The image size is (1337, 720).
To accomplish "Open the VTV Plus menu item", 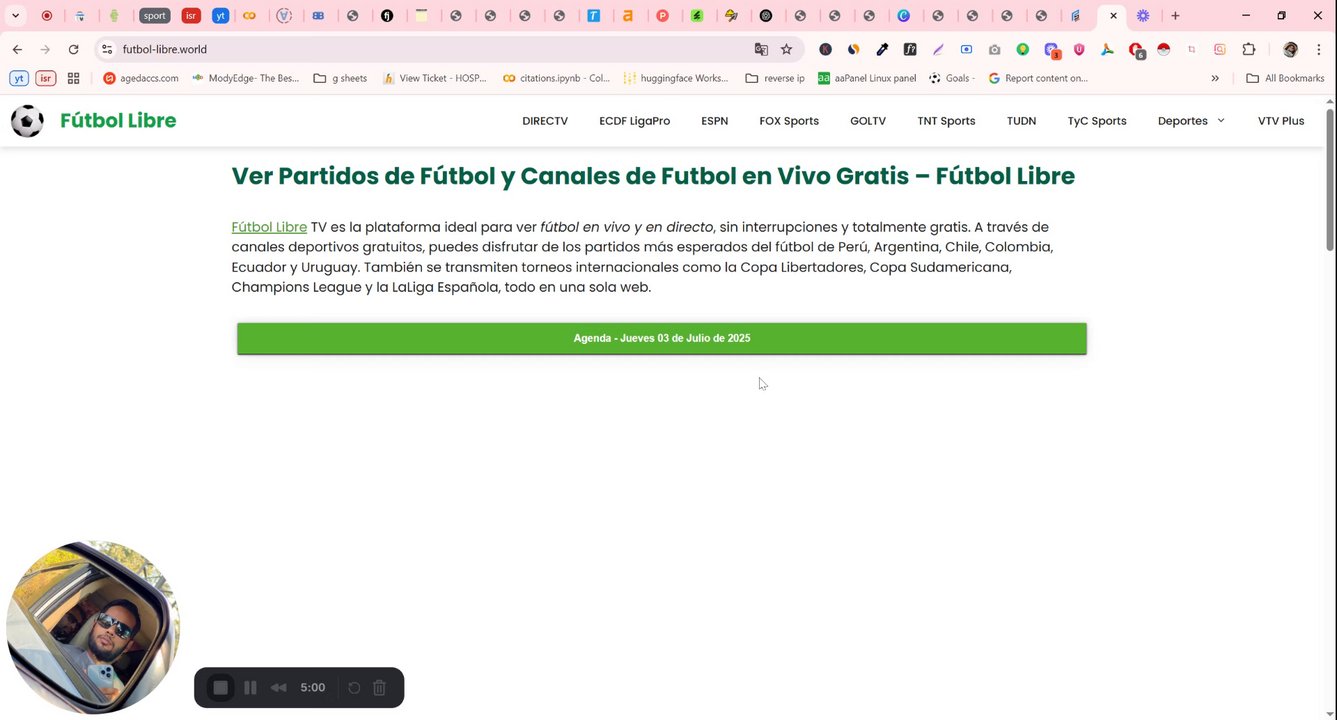I will [x=1281, y=121].
